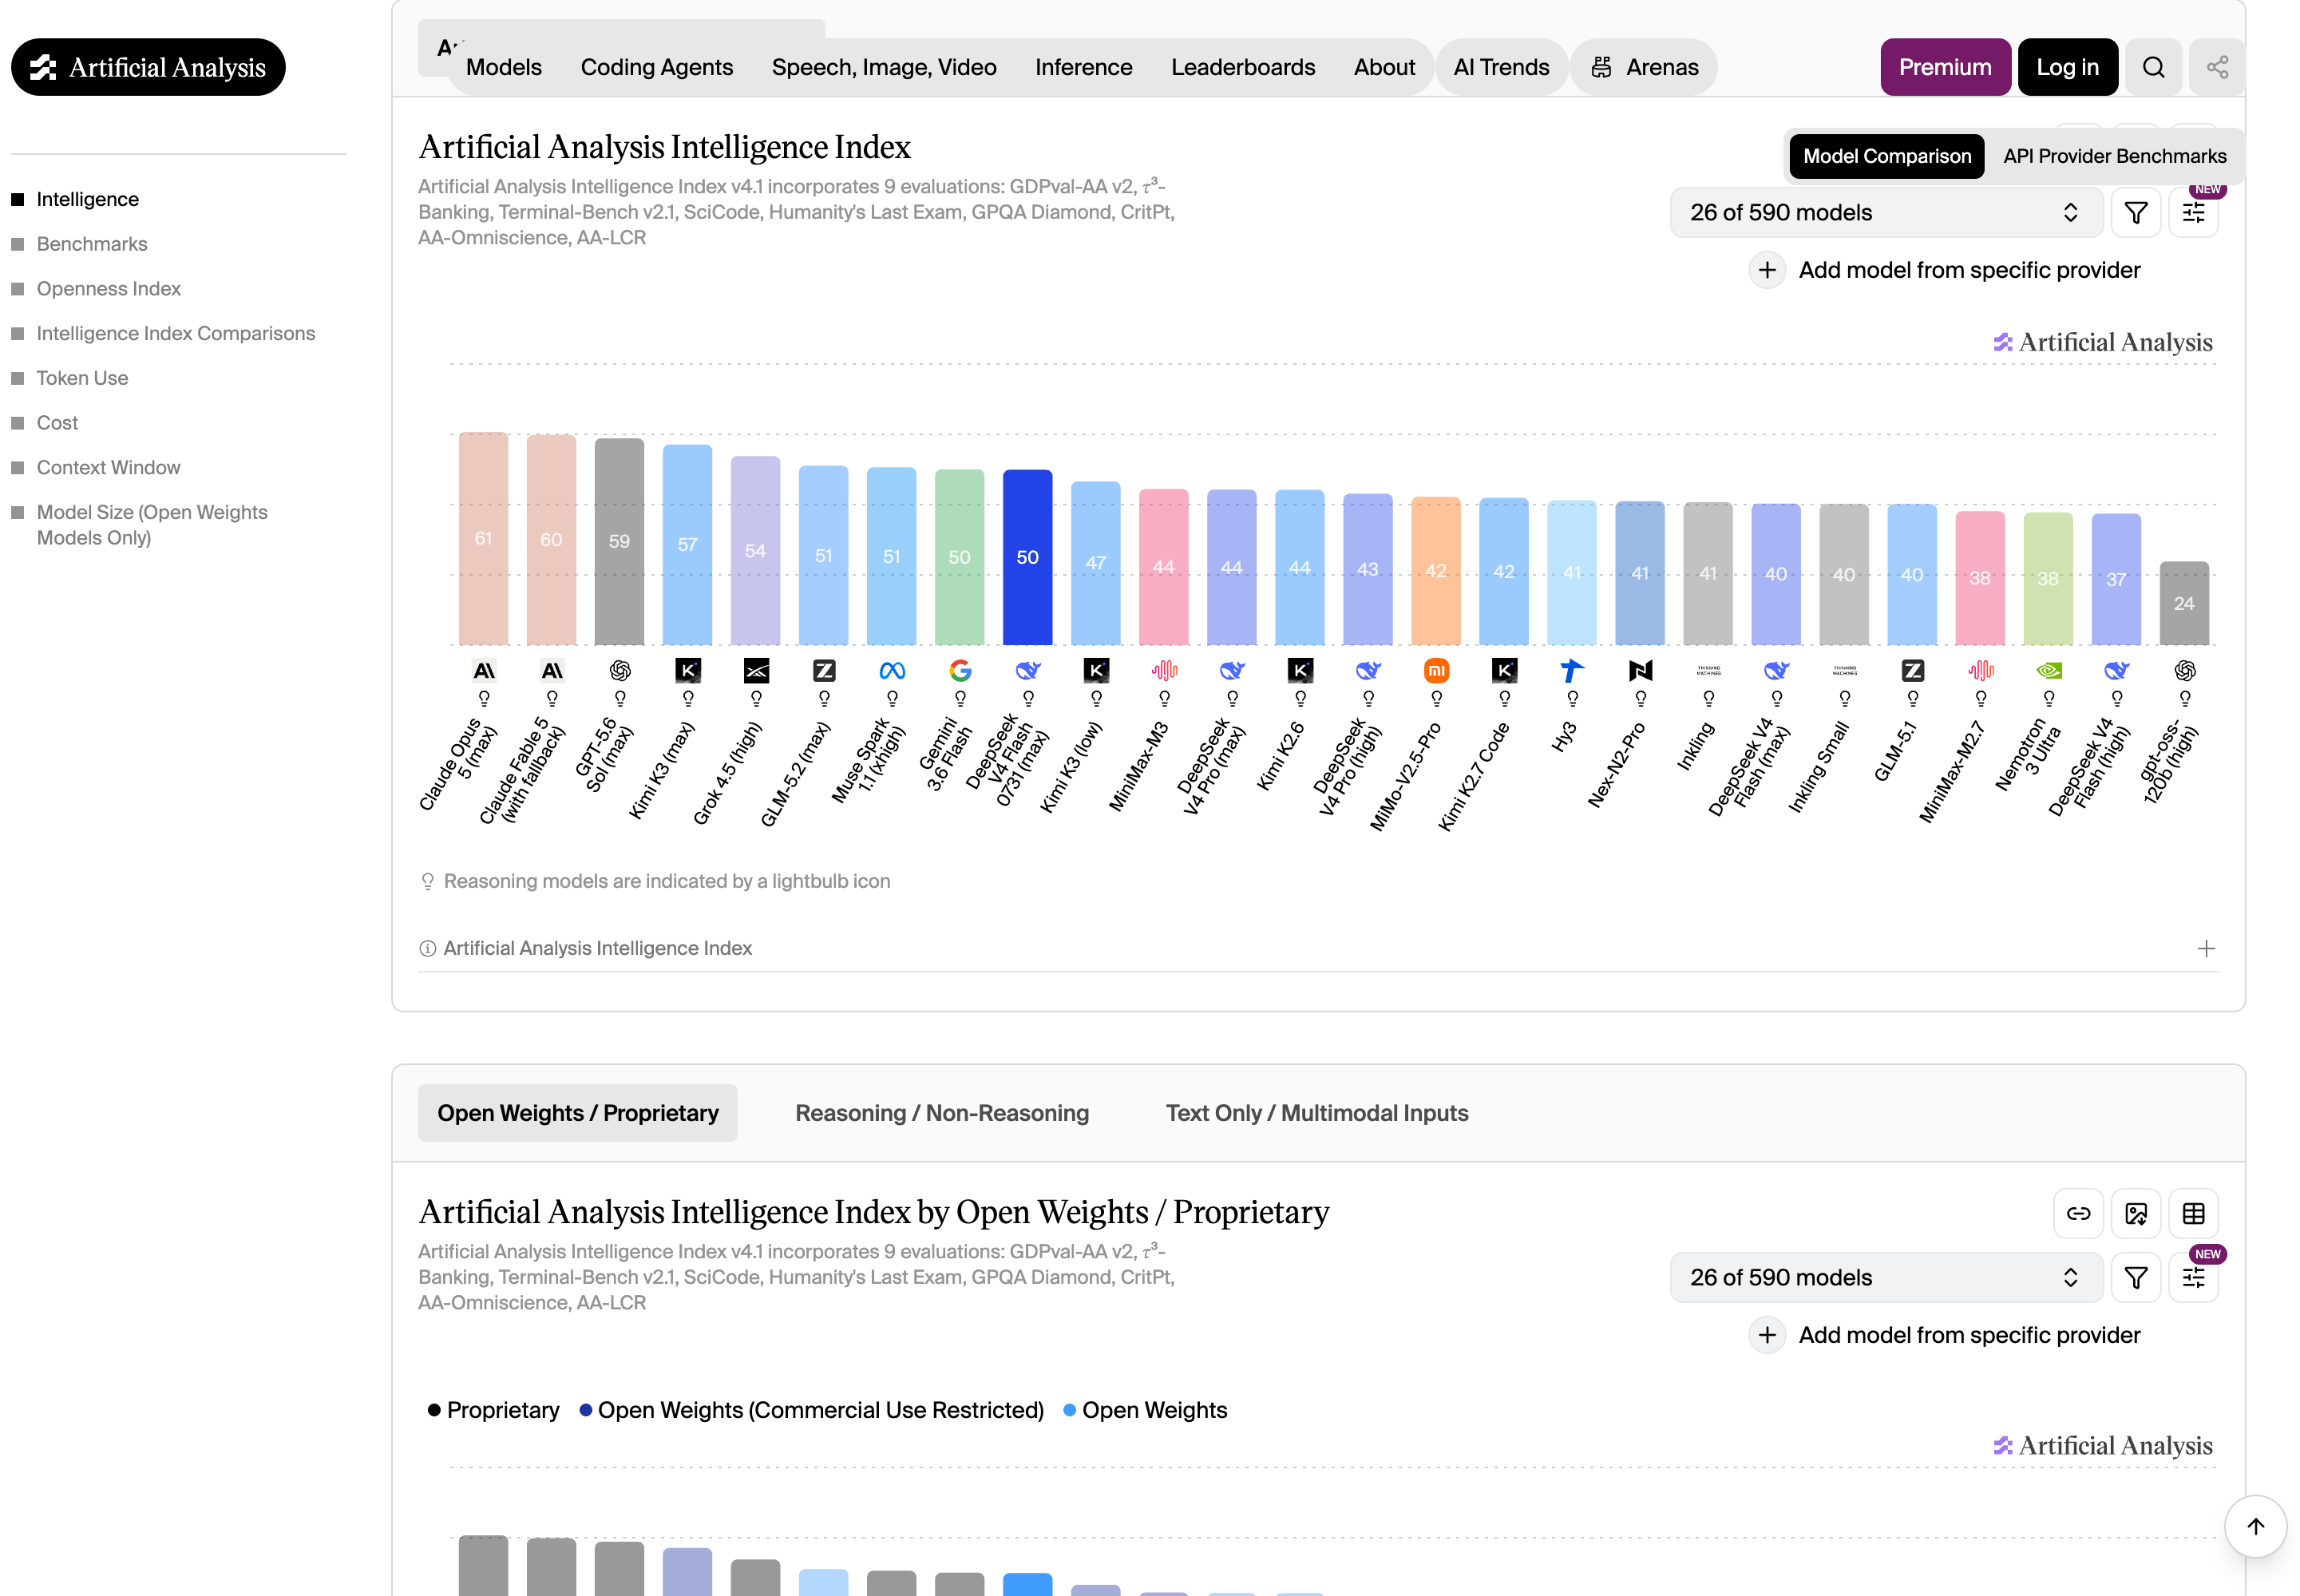Select the Open Weights / Proprietary tab
Viewport: 2300px width, 1596px height.
[x=577, y=1113]
